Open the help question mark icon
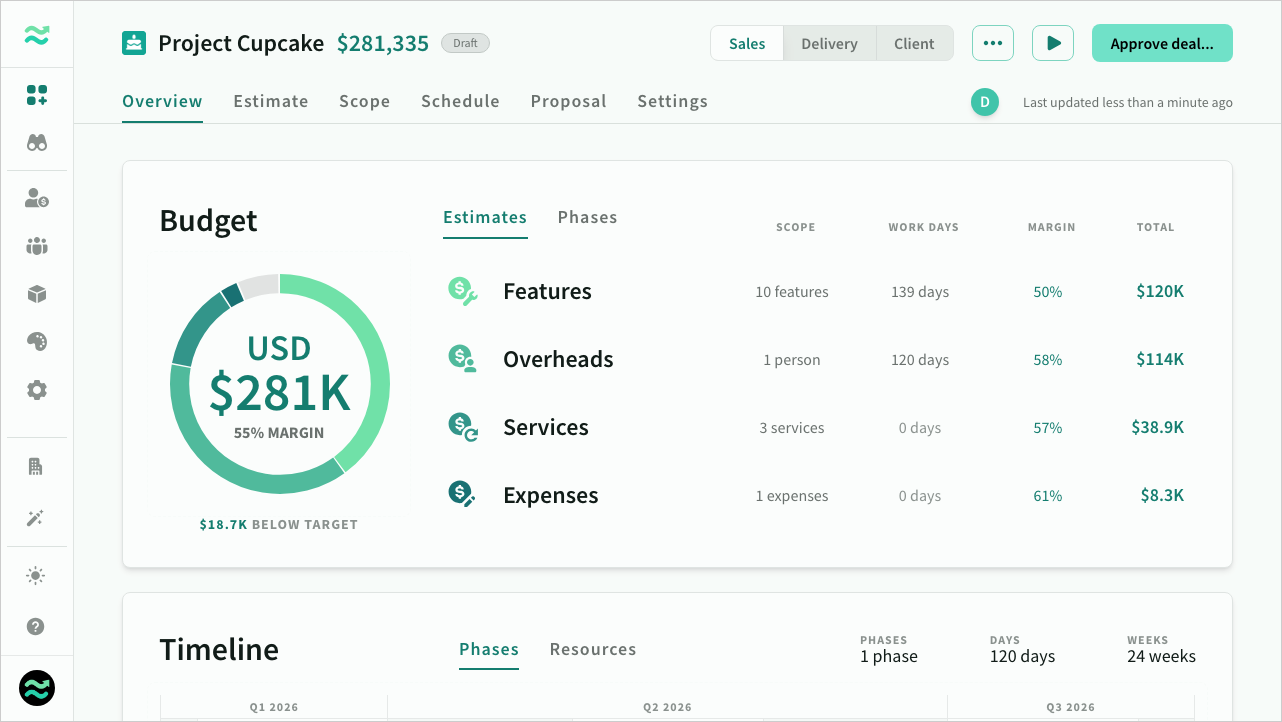This screenshot has width=1282, height=722. (x=37, y=627)
